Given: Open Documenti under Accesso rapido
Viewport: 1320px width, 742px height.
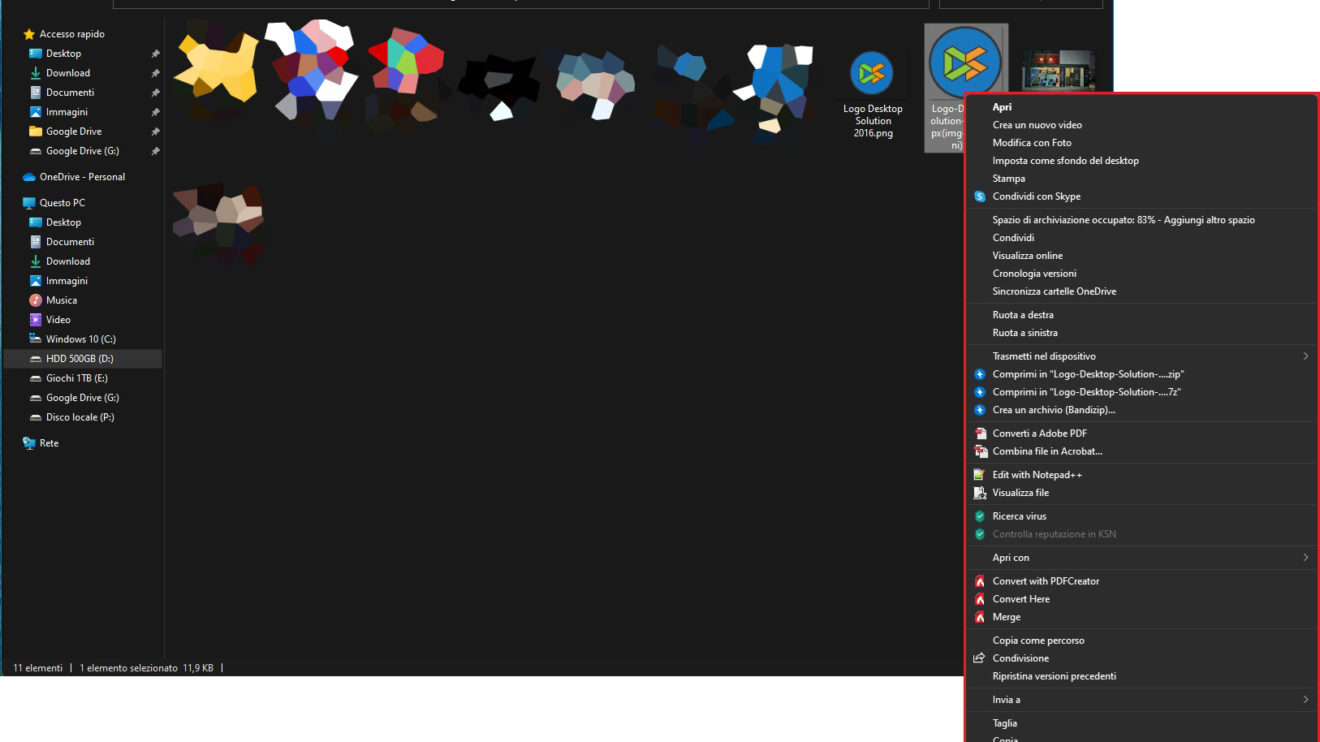Looking at the screenshot, I should pos(70,93).
